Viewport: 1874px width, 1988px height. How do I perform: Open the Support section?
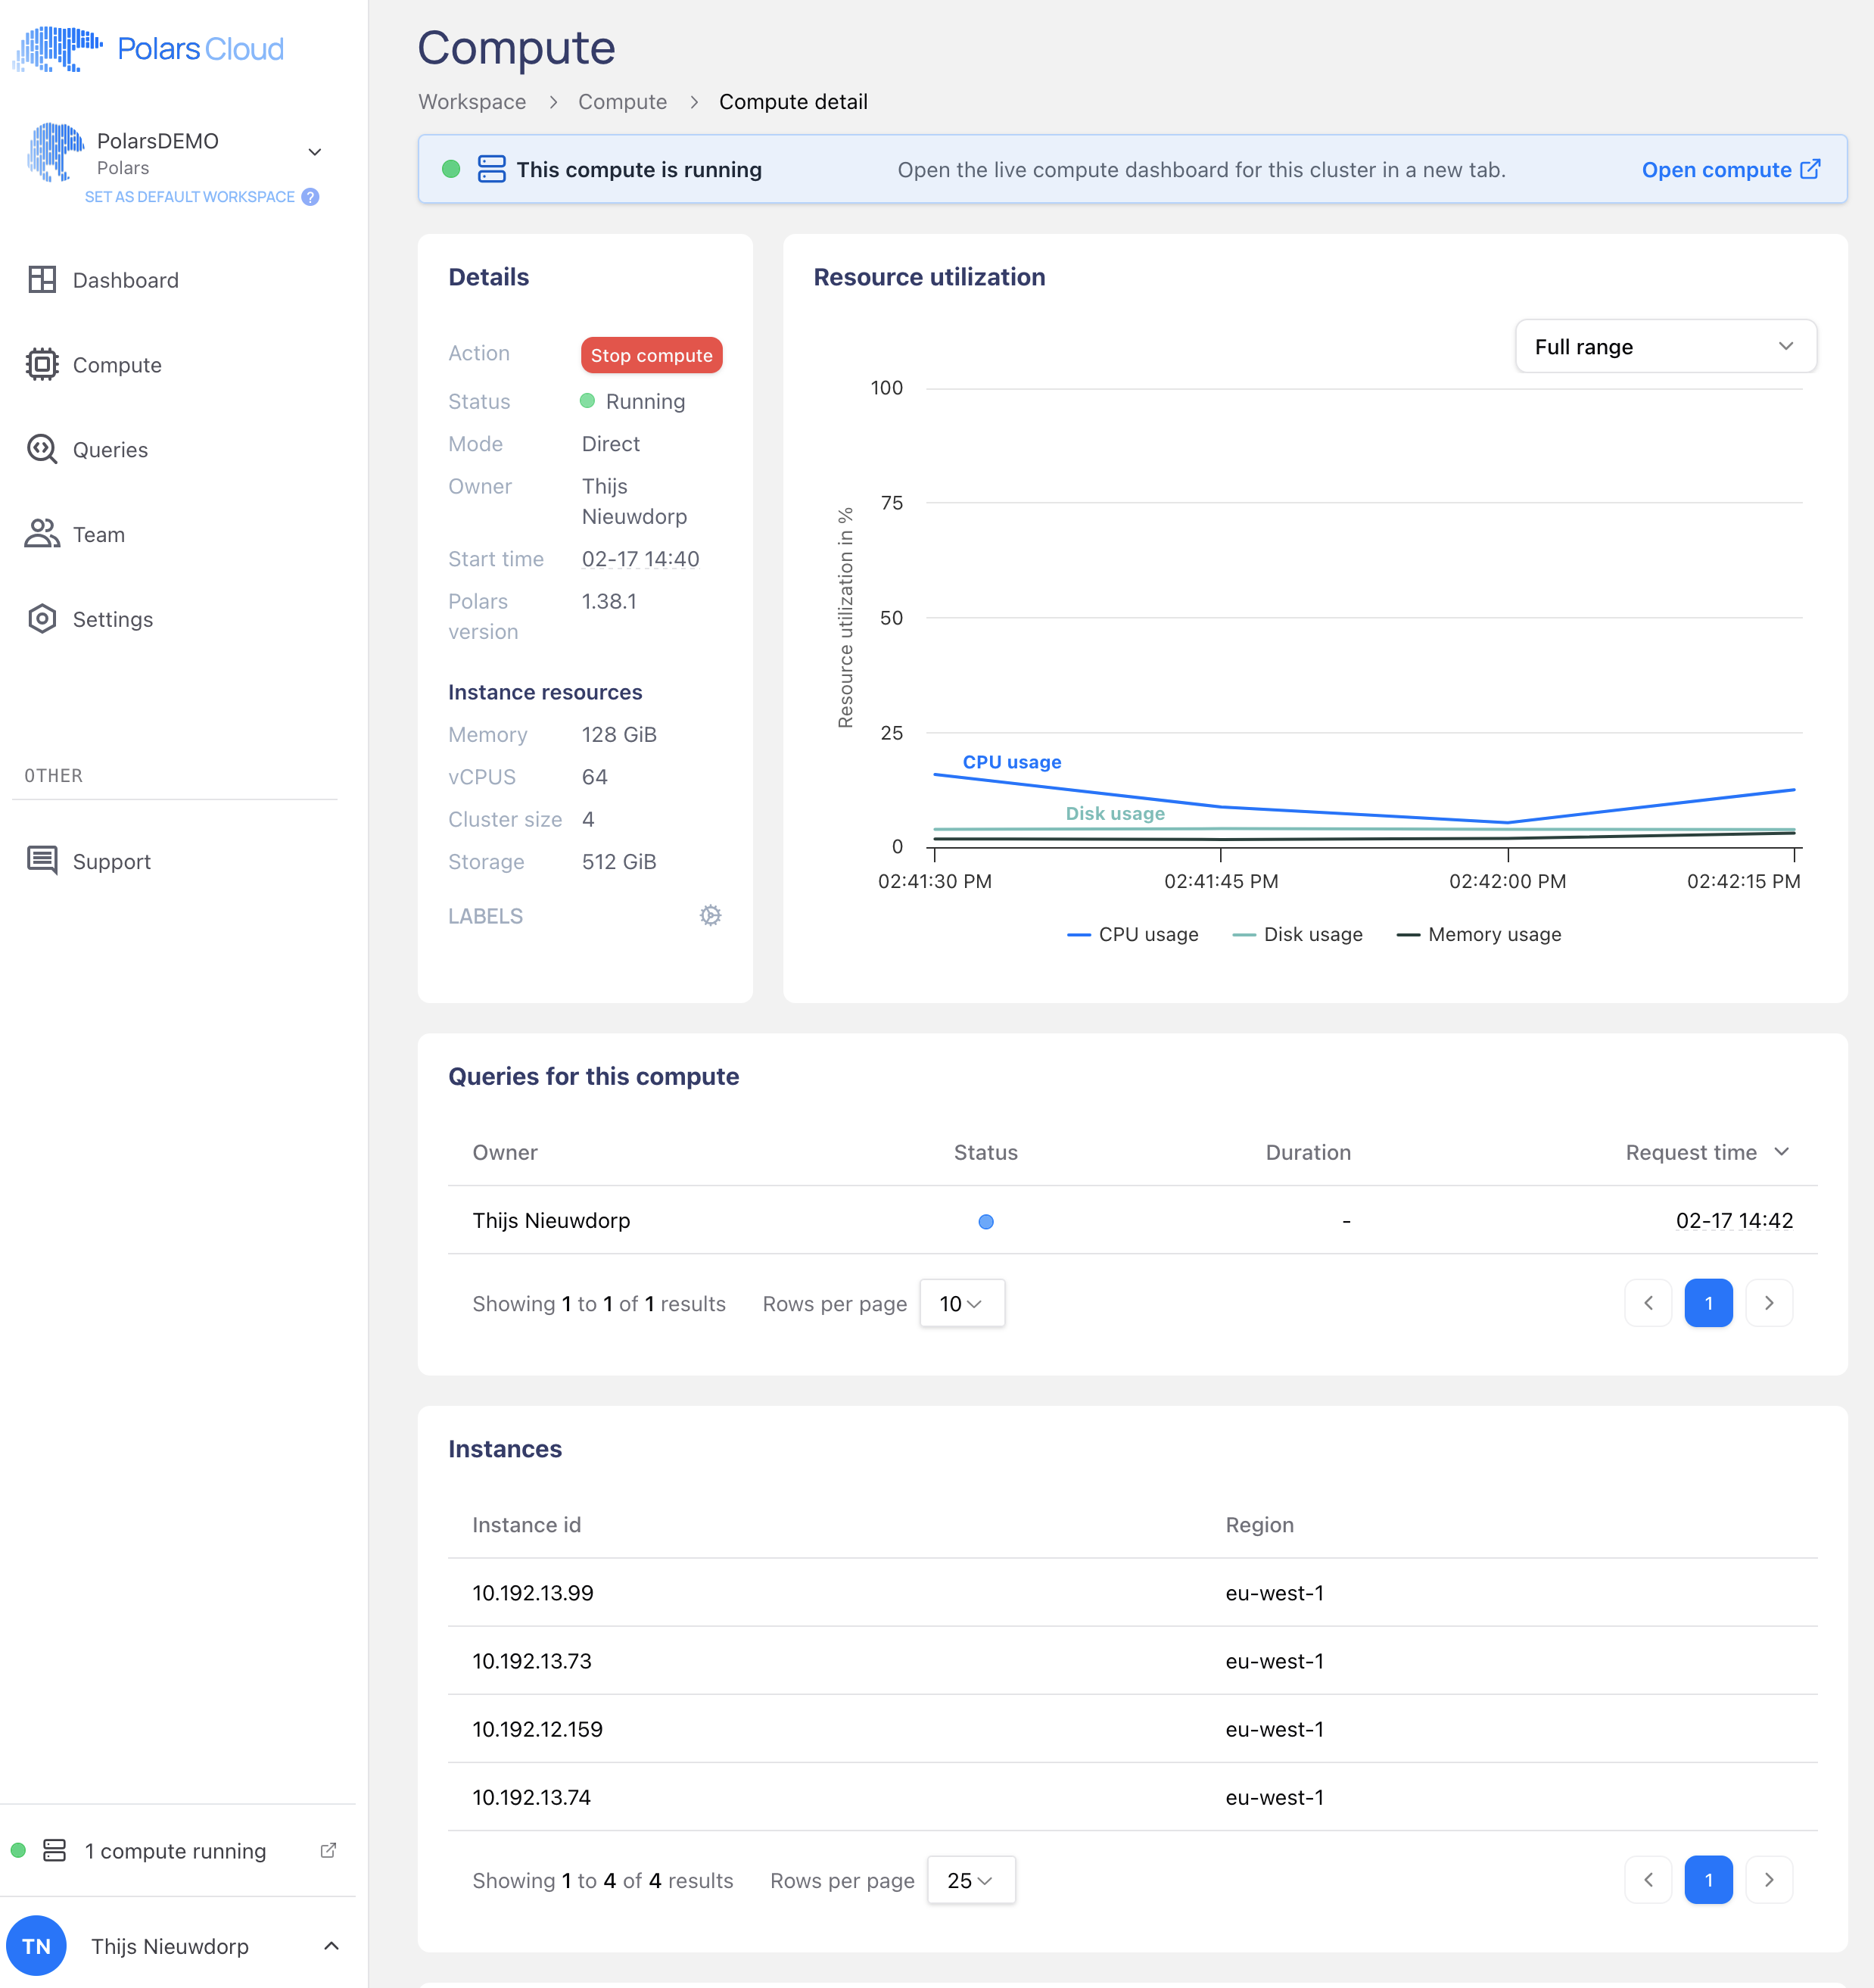[x=111, y=861]
